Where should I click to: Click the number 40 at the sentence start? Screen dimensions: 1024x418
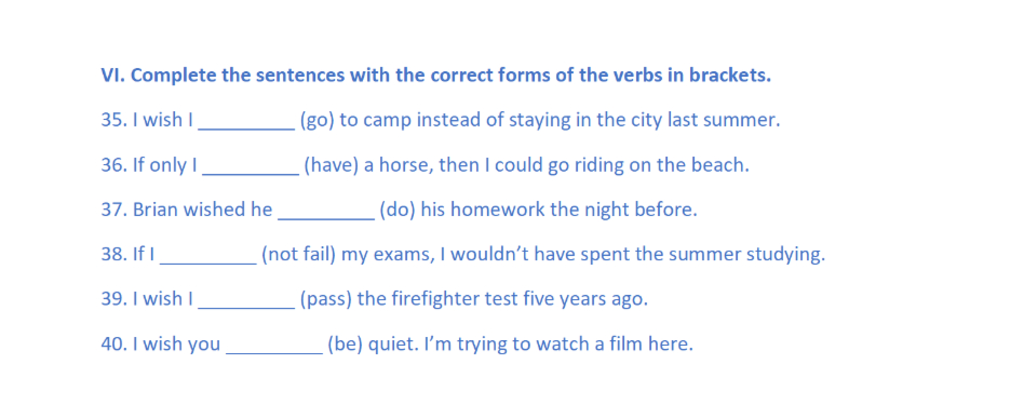click(x=112, y=344)
